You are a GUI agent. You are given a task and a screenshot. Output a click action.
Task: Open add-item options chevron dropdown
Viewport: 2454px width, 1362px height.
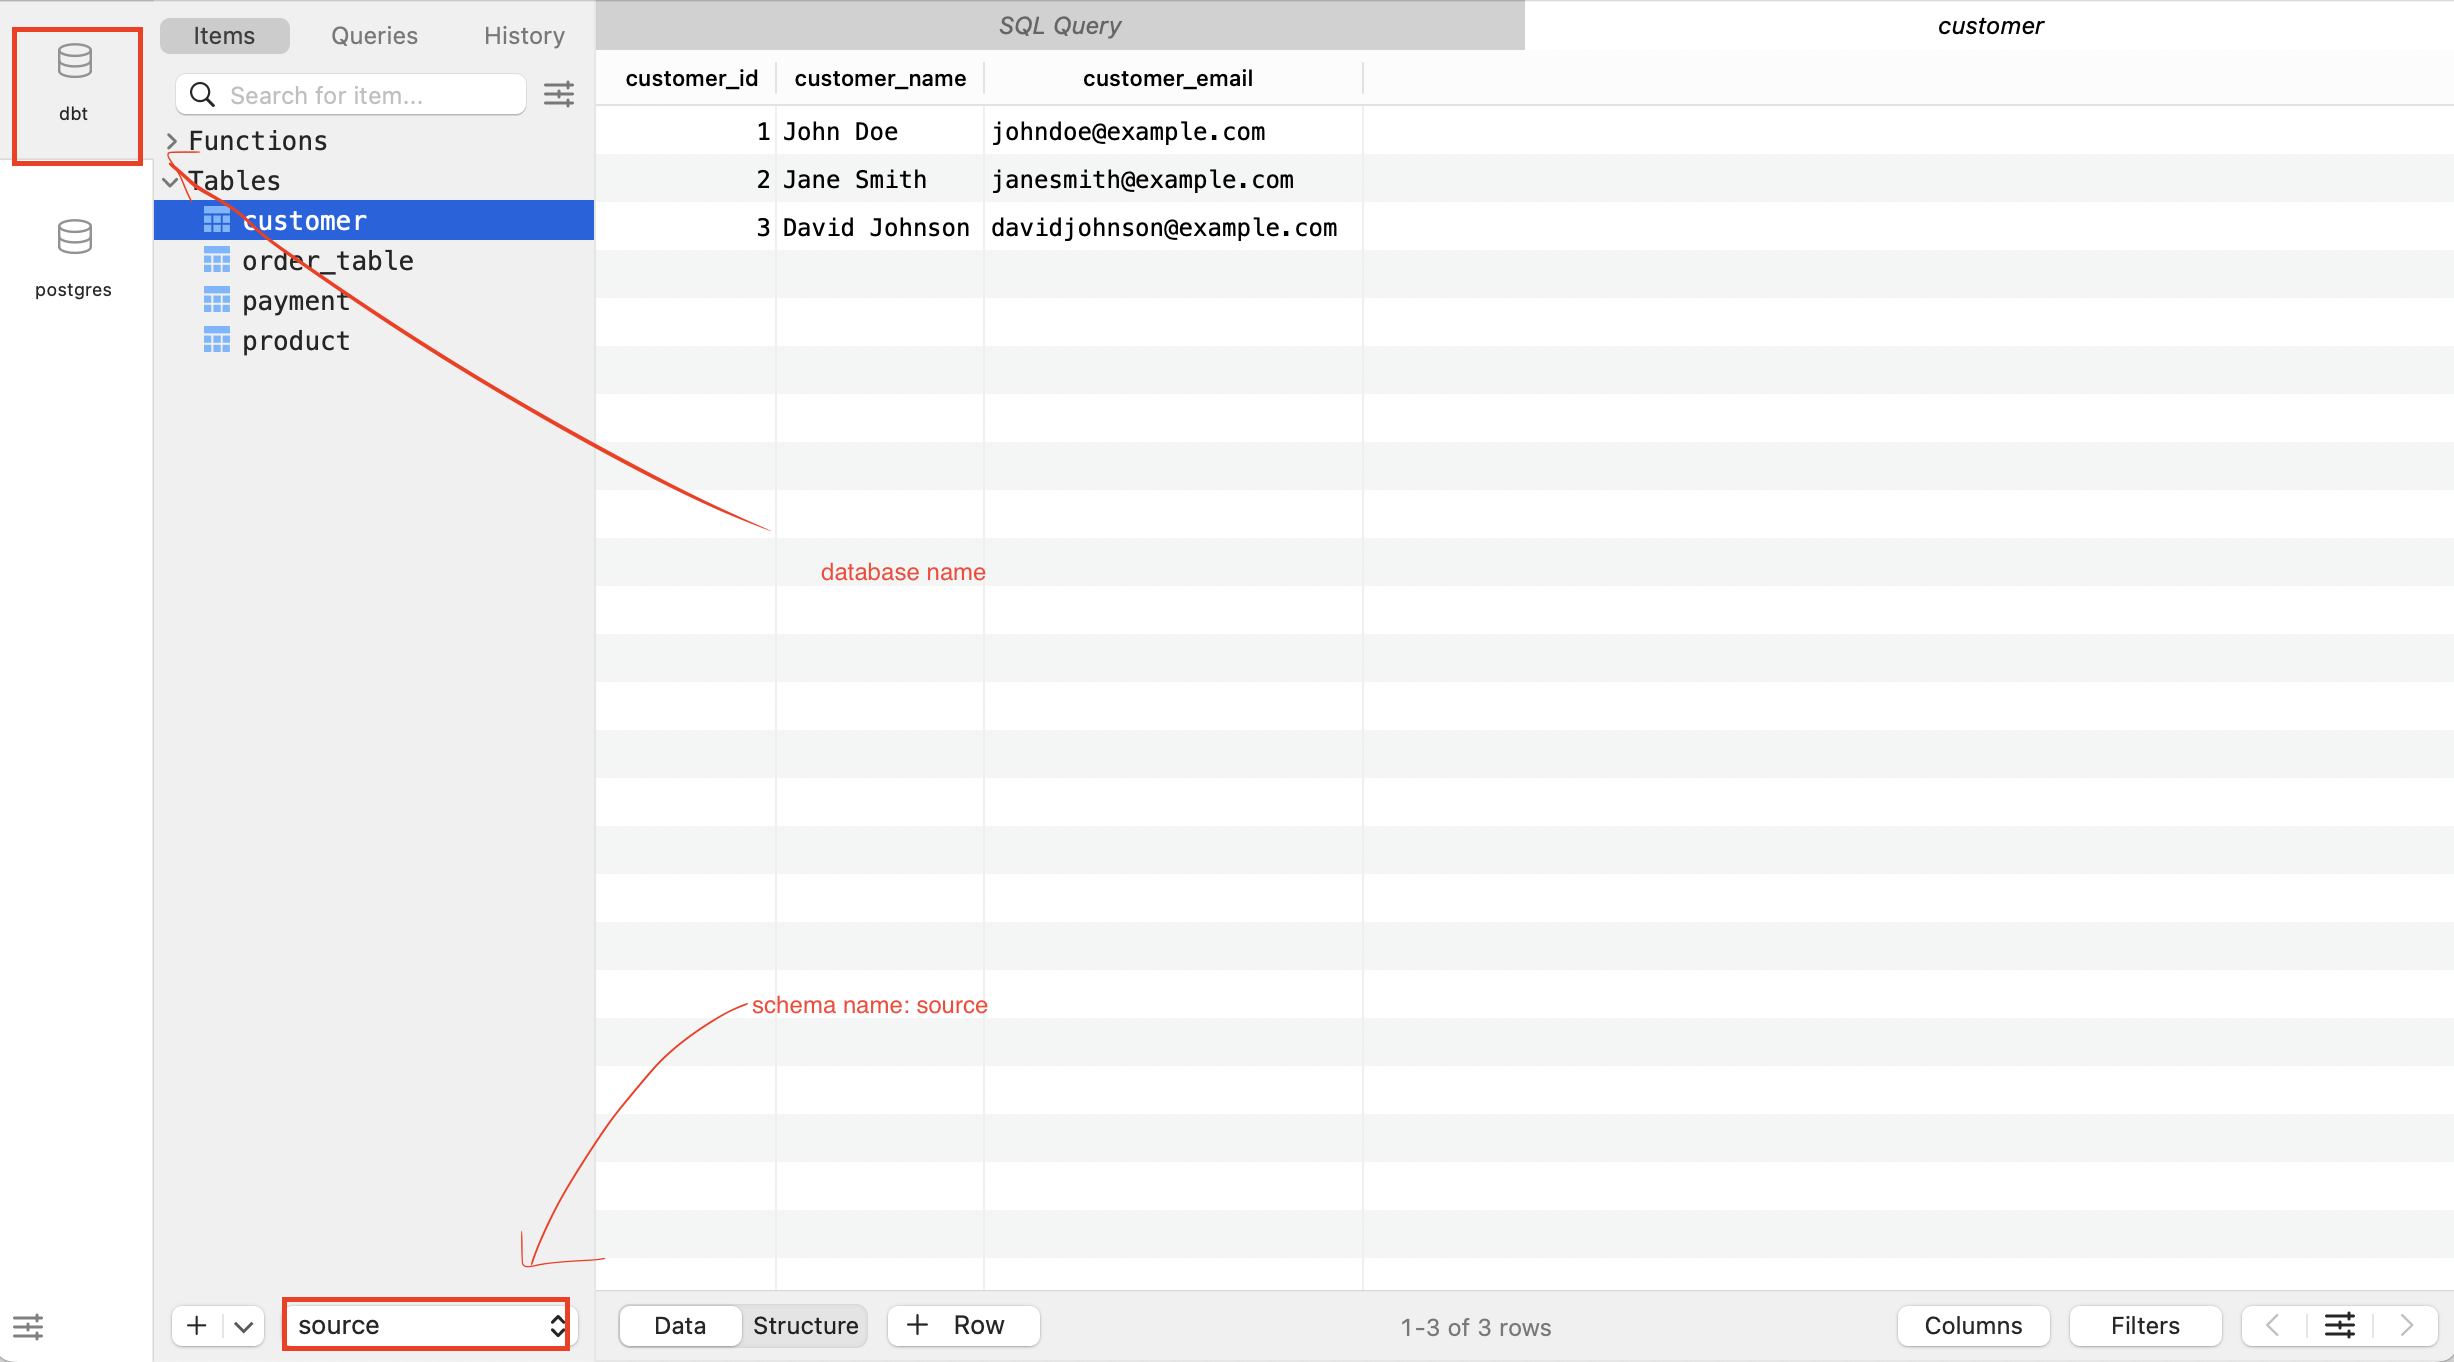pos(243,1326)
